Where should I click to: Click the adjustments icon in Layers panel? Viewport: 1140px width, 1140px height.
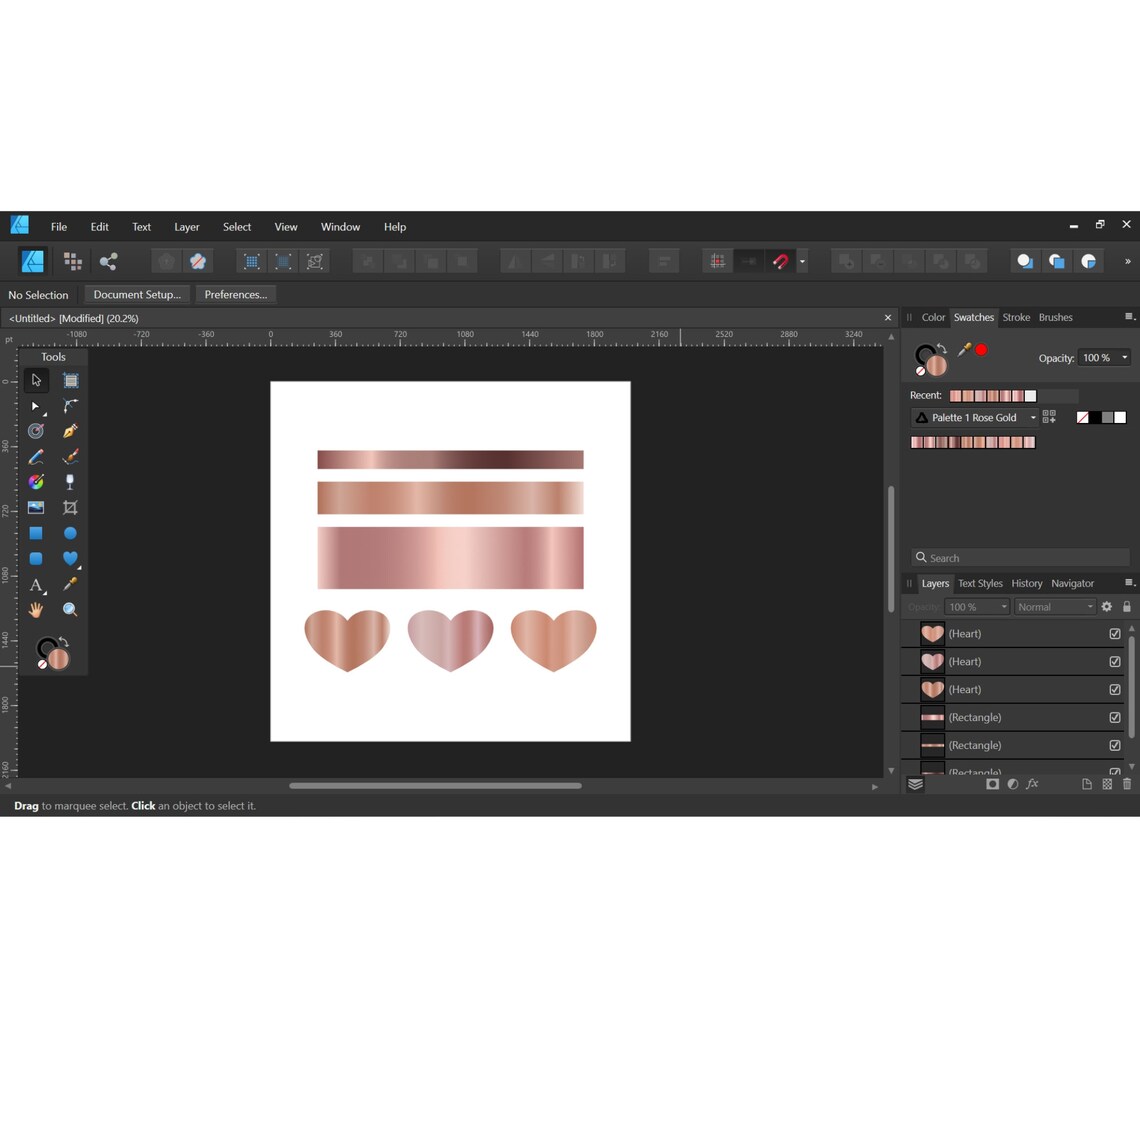[1013, 784]
